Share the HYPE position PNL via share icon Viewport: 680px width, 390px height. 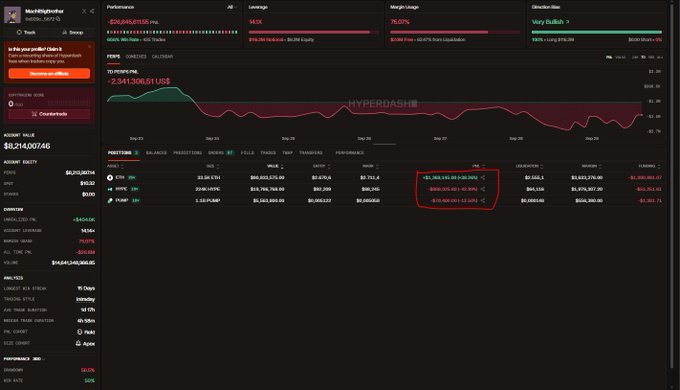483,189
